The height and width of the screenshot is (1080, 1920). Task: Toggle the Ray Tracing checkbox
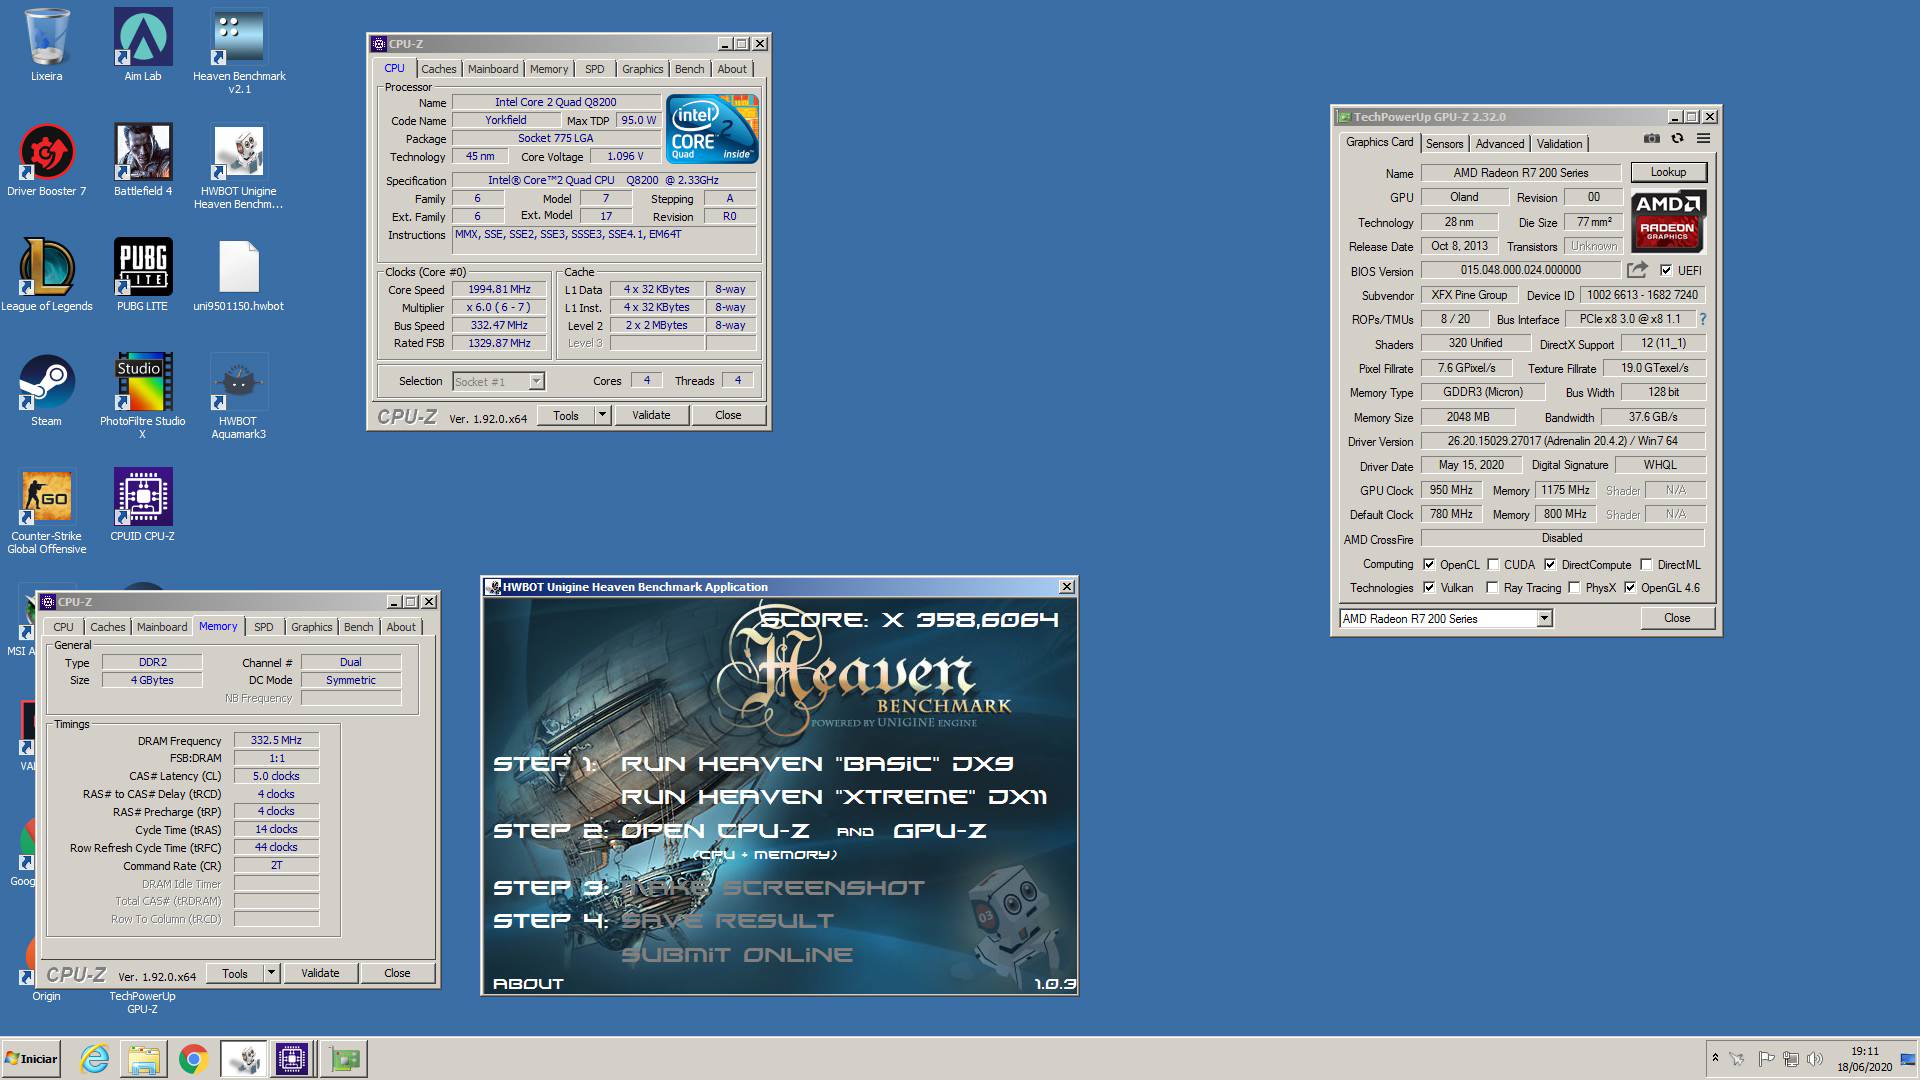[1493, 587]
